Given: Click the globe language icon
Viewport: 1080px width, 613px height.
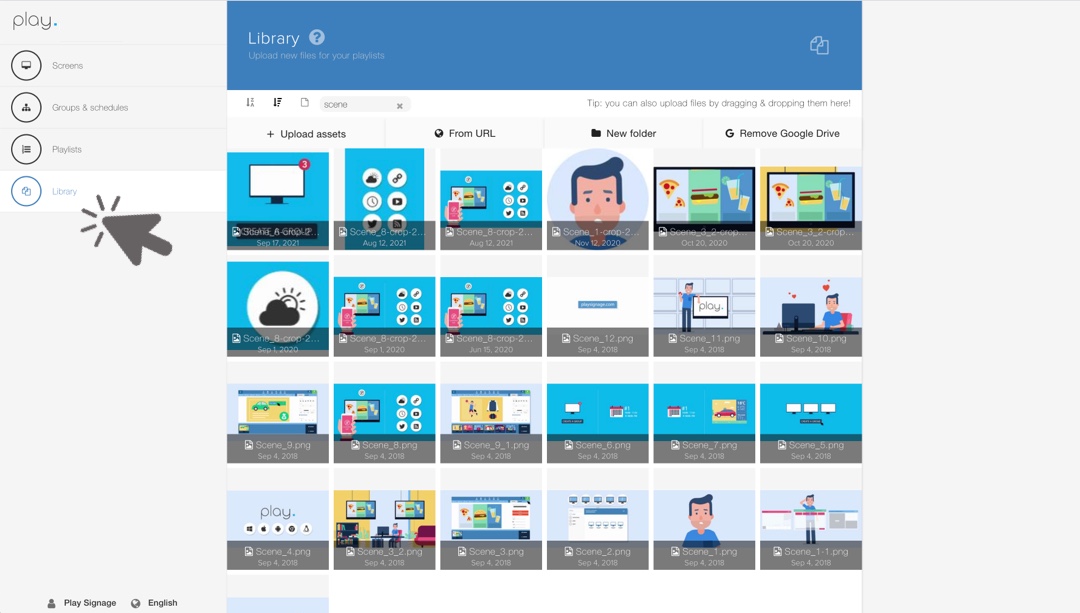Looking at the screenshot, I should 136,603.
